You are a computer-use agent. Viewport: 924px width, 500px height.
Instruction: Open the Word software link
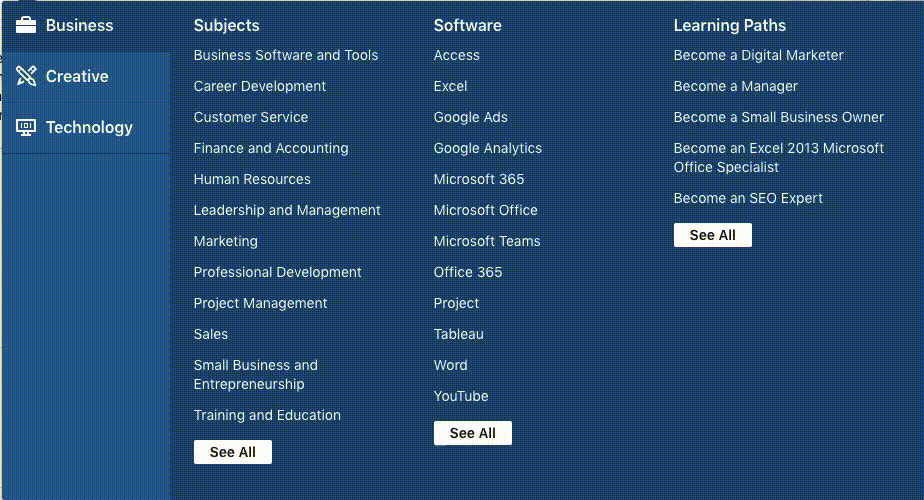click(451, 365)
